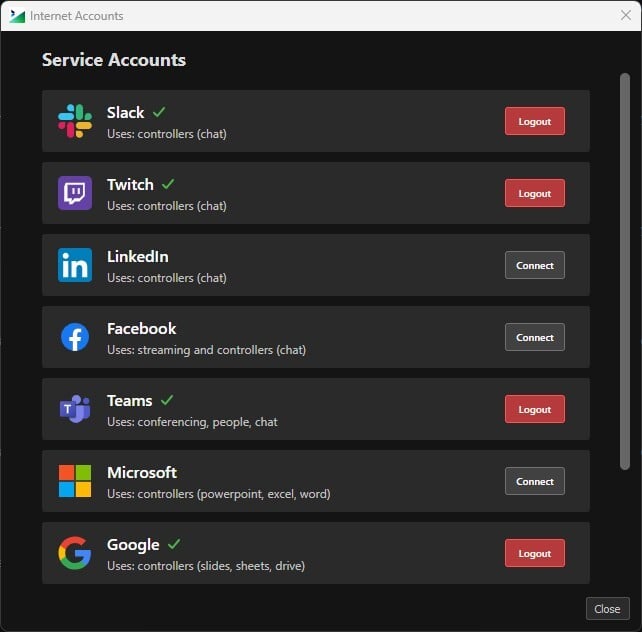This screenshot has width=642, height=632.
Task: Click the green checkmark beside Teams
Action: tap(167, 400)
